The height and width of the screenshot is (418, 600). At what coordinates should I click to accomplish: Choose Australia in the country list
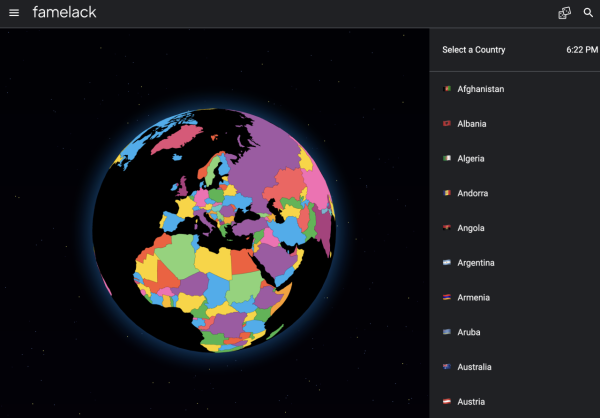(x=474, y=367)
